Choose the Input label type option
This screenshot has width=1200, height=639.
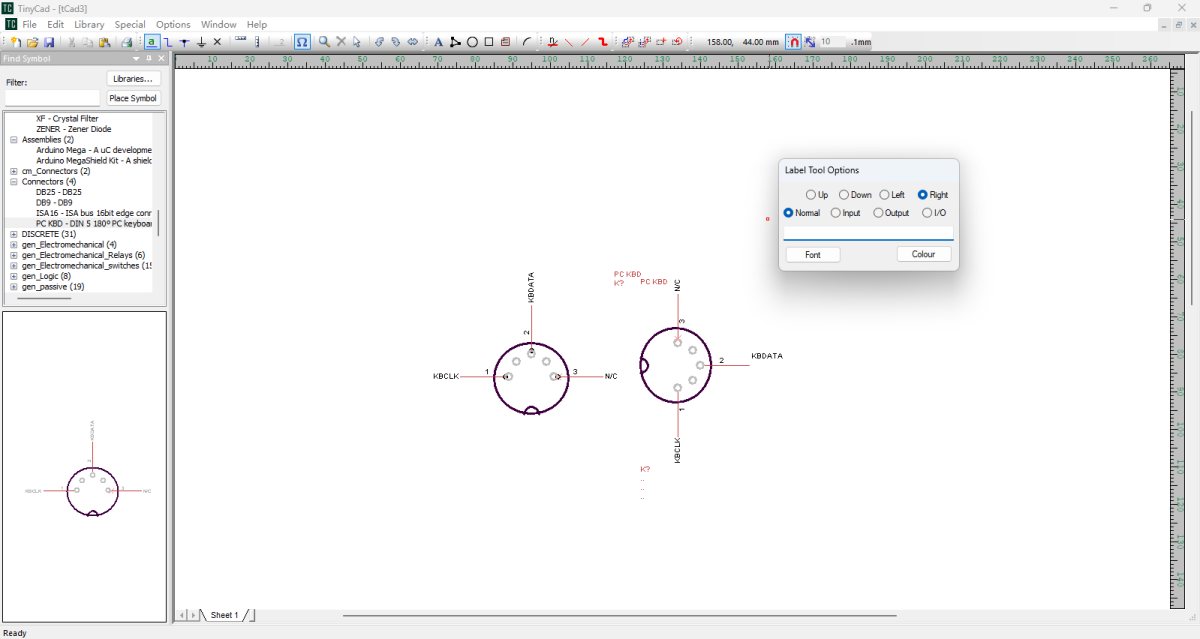pos(836,213)
